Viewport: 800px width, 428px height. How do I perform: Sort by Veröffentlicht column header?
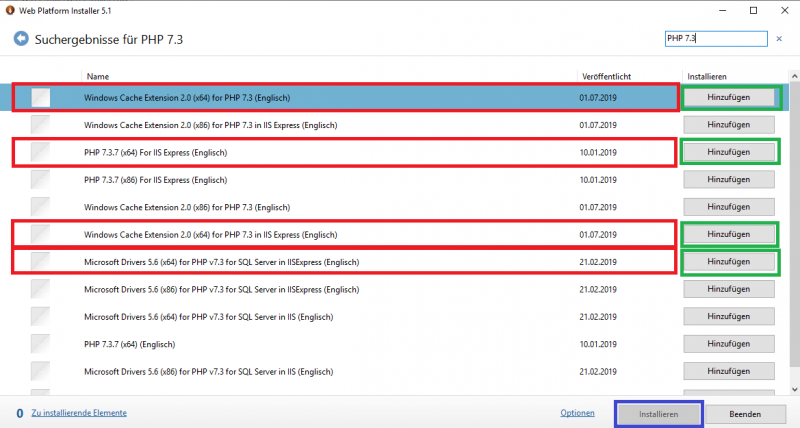tap(606, 76)
